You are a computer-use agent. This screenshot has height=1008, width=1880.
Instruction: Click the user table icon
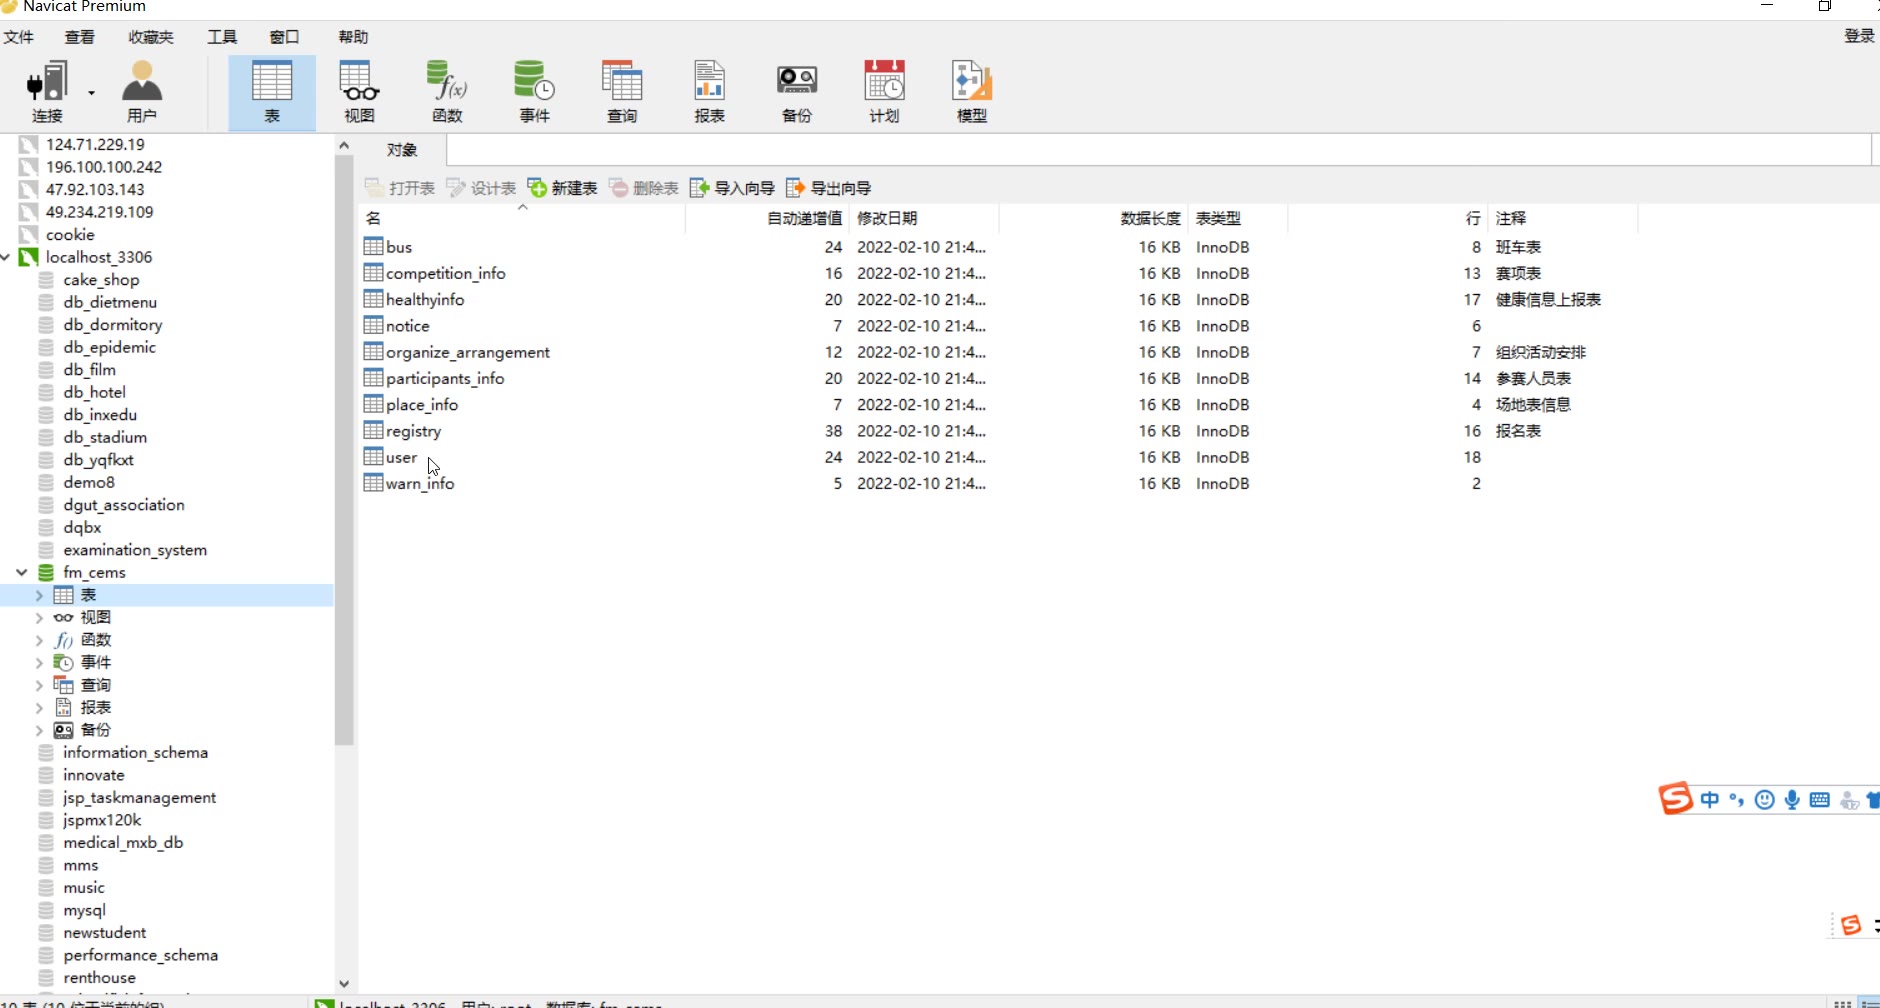(x=374, y=456)
